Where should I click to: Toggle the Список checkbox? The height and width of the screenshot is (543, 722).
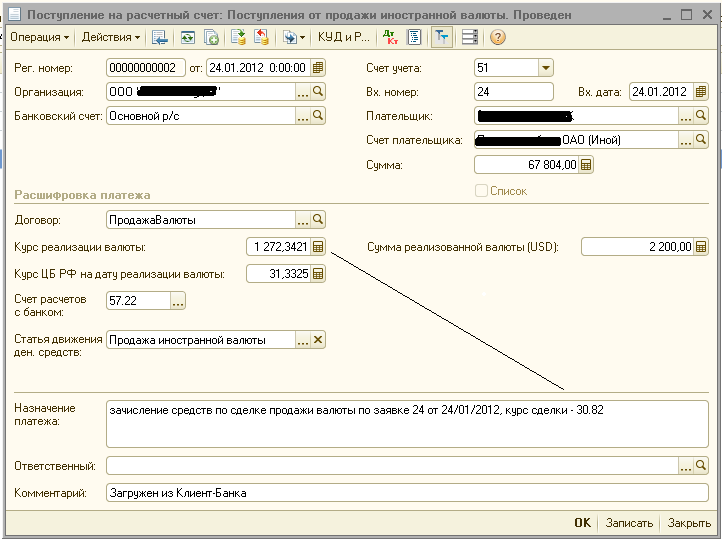482,190
